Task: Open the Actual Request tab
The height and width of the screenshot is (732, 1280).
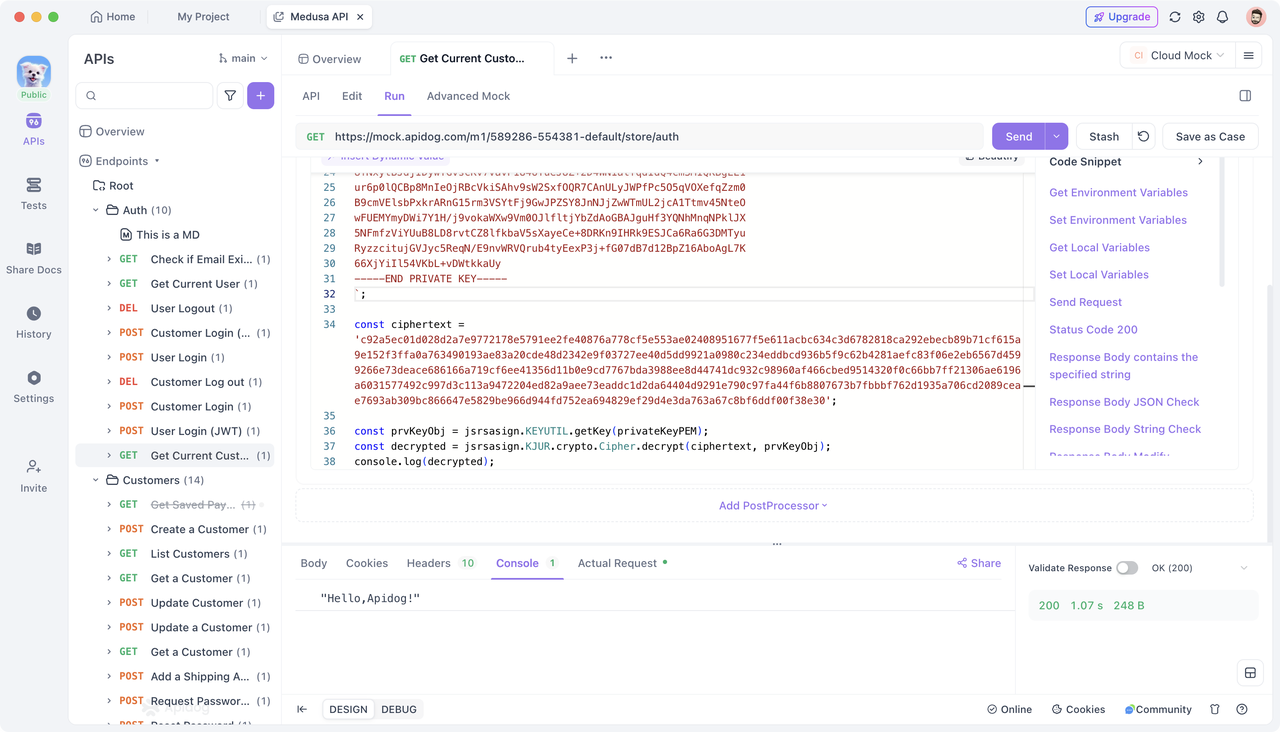Action: coord(622,563)
